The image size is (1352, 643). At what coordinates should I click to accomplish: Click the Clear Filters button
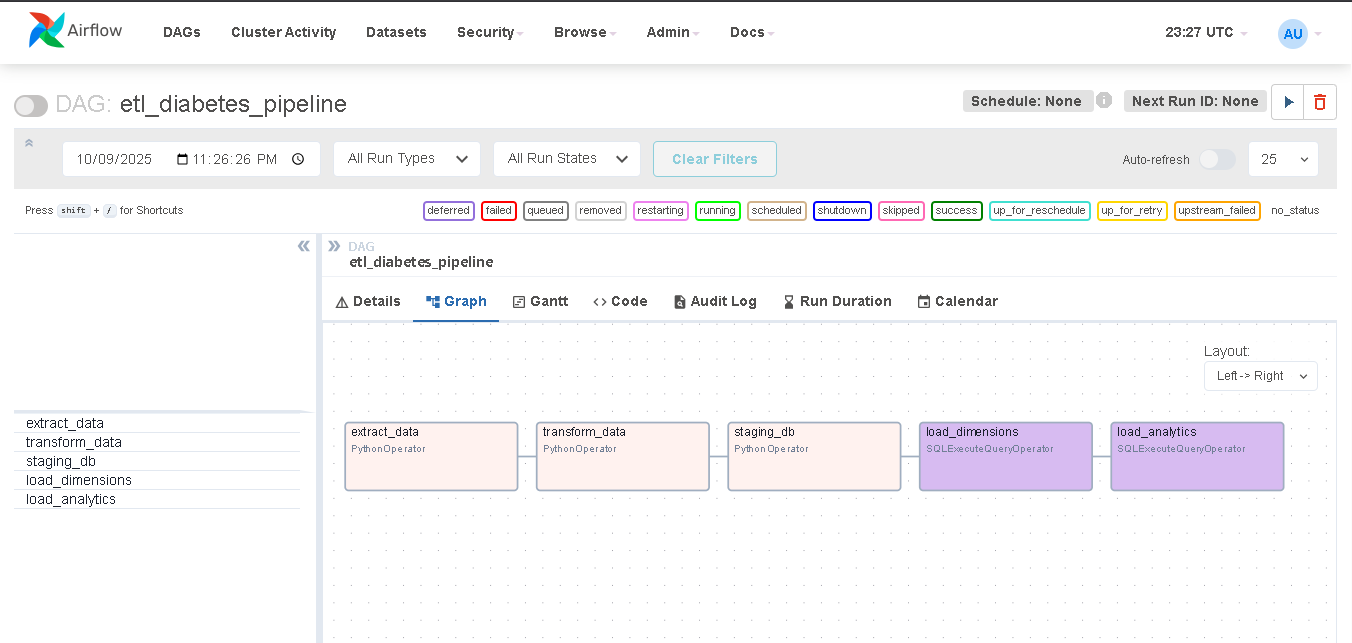click(715, 159)
